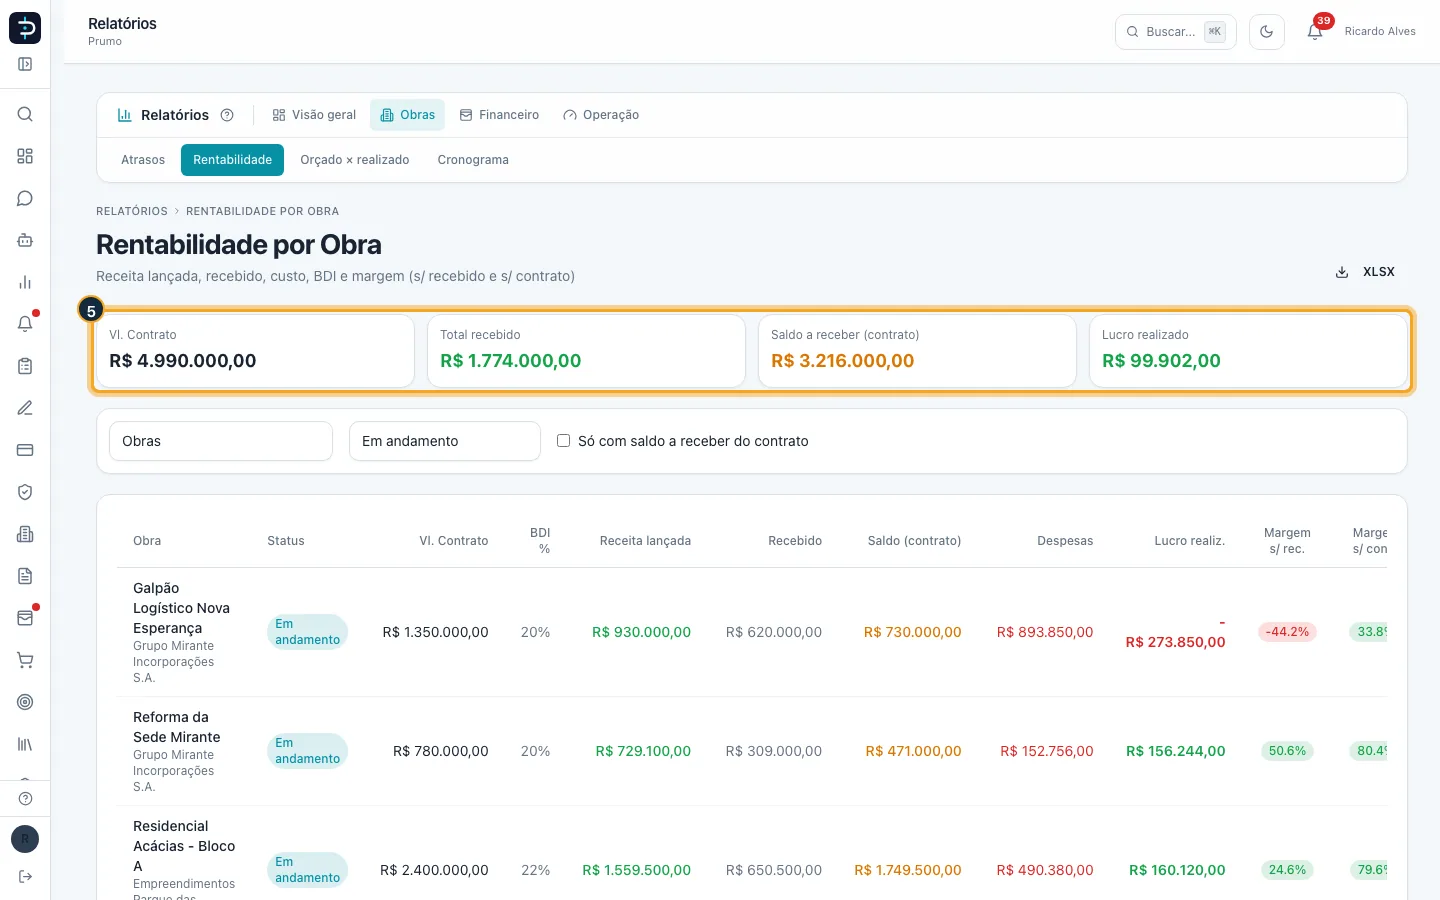Check 'Só com saldo a receber do contrato'

coord(563,441)
